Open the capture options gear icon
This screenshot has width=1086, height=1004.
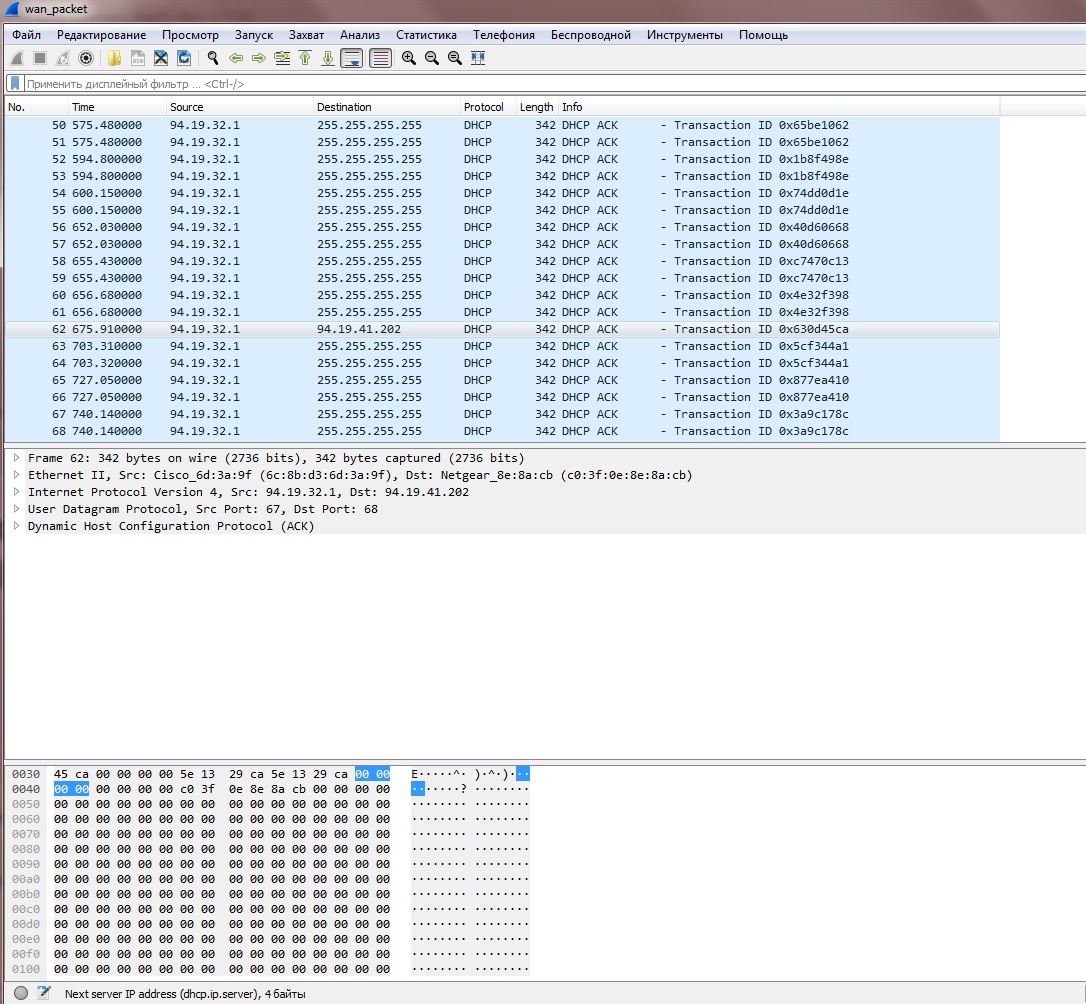click(x=86, y=58)
